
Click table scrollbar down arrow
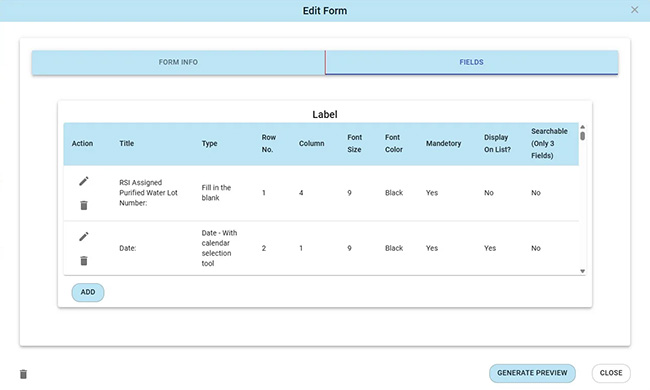(x=582, y=271)
